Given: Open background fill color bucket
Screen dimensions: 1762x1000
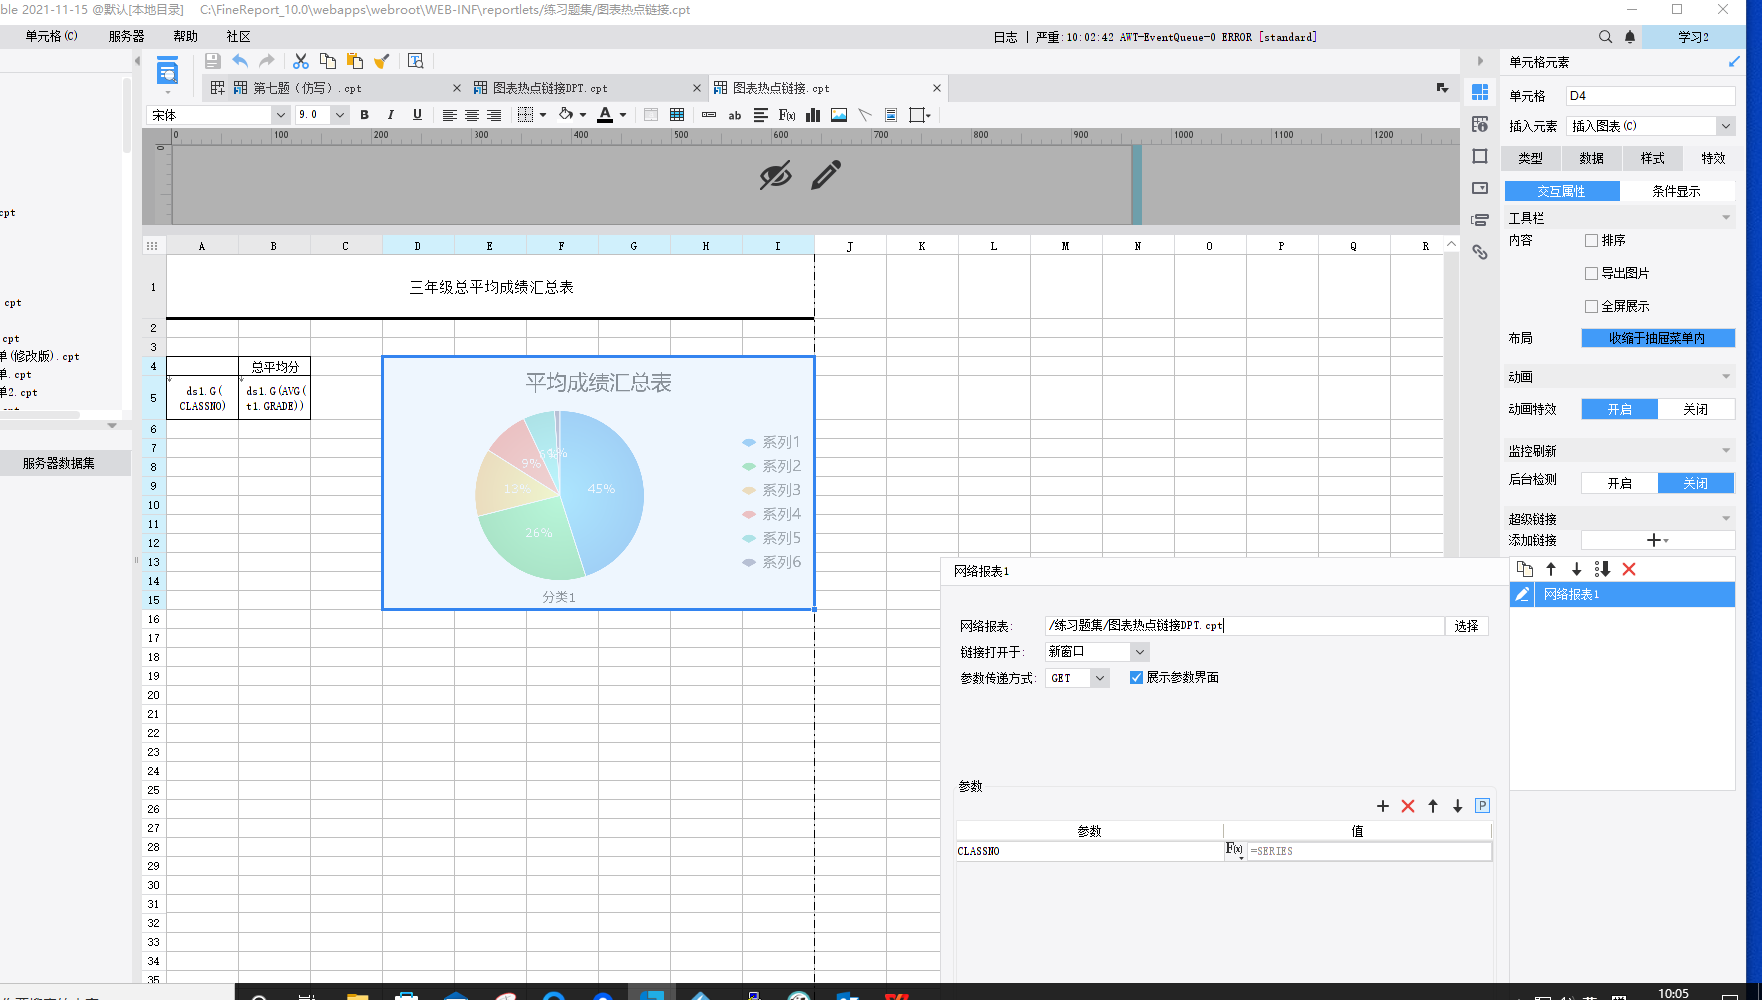Looking at the screenshot, I should [566, 115].
